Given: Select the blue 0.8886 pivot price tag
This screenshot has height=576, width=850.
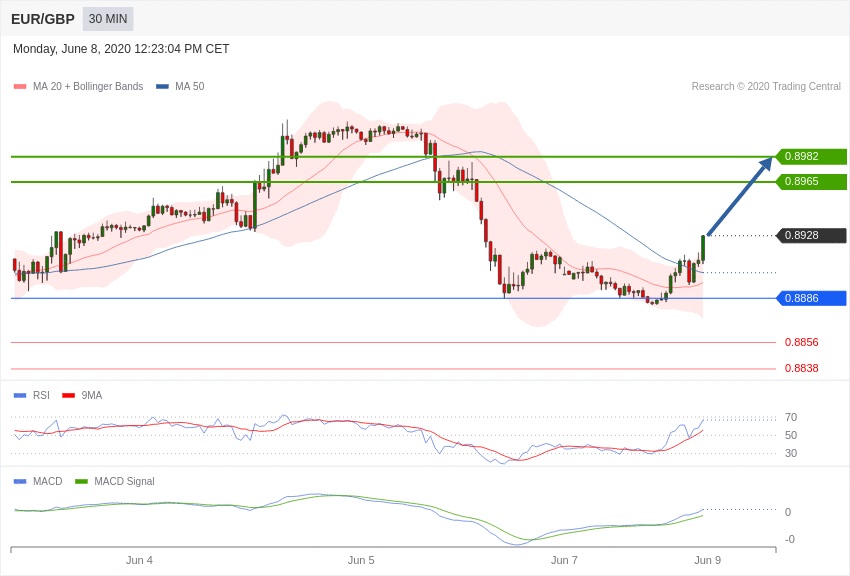Looking at the screenshot, I should point(811,298).
